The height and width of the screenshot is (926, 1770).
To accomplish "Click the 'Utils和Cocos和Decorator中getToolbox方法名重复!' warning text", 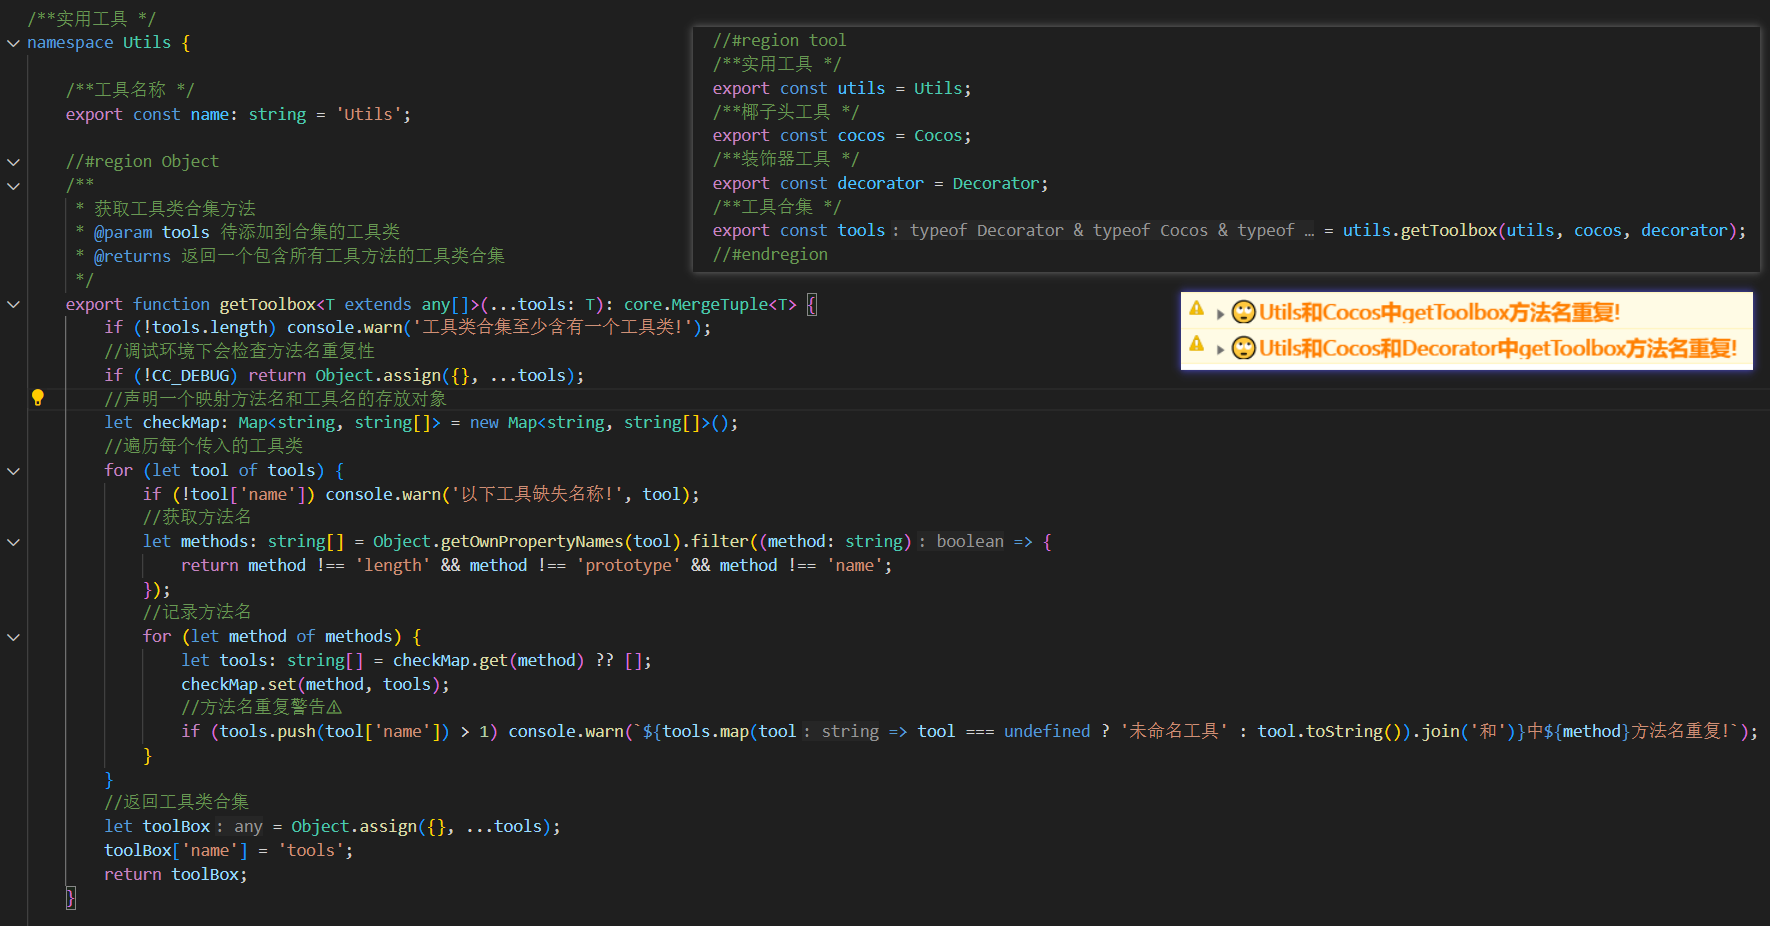I will [1498, 349].
